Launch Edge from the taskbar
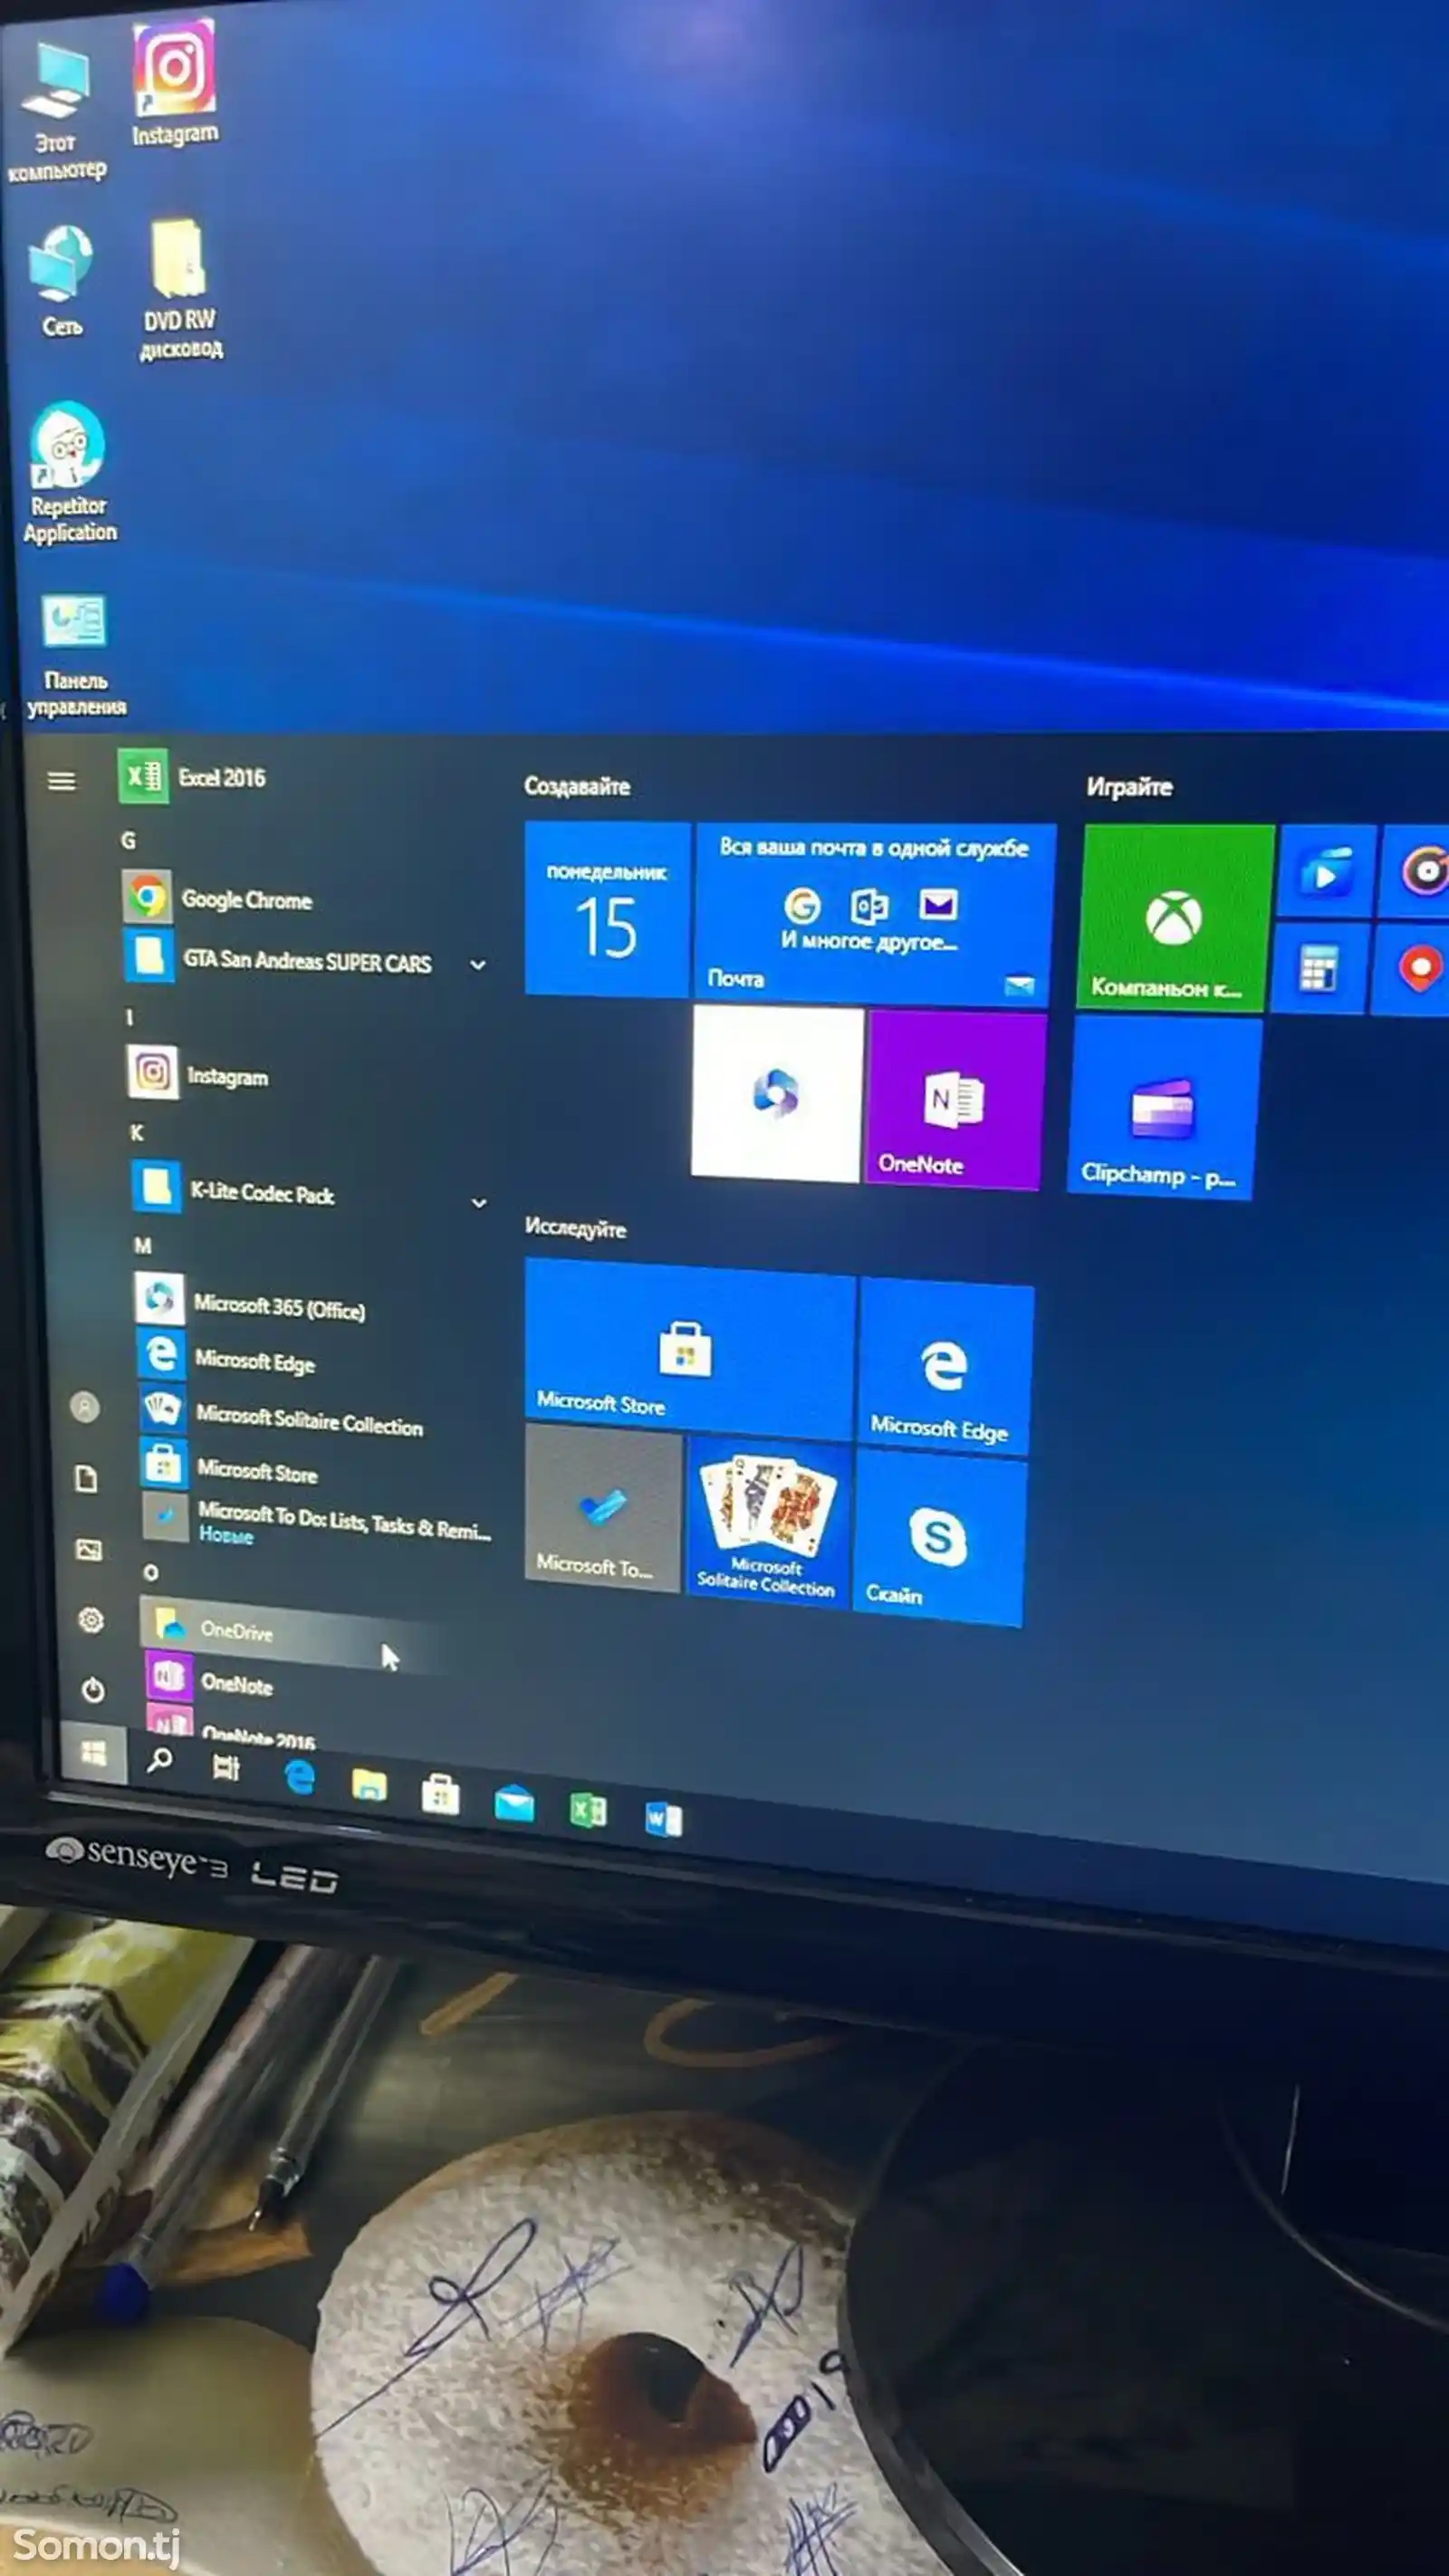 [299, 1776]
